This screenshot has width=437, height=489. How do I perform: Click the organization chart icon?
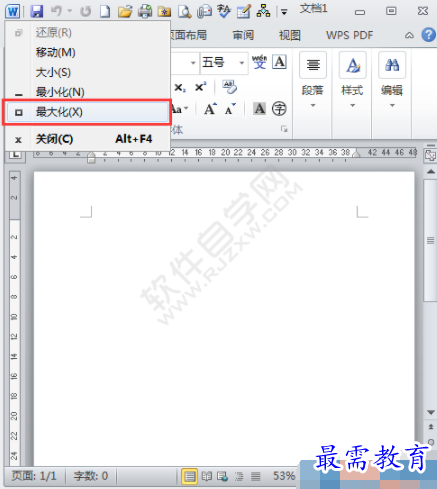[x=263, y=11]
